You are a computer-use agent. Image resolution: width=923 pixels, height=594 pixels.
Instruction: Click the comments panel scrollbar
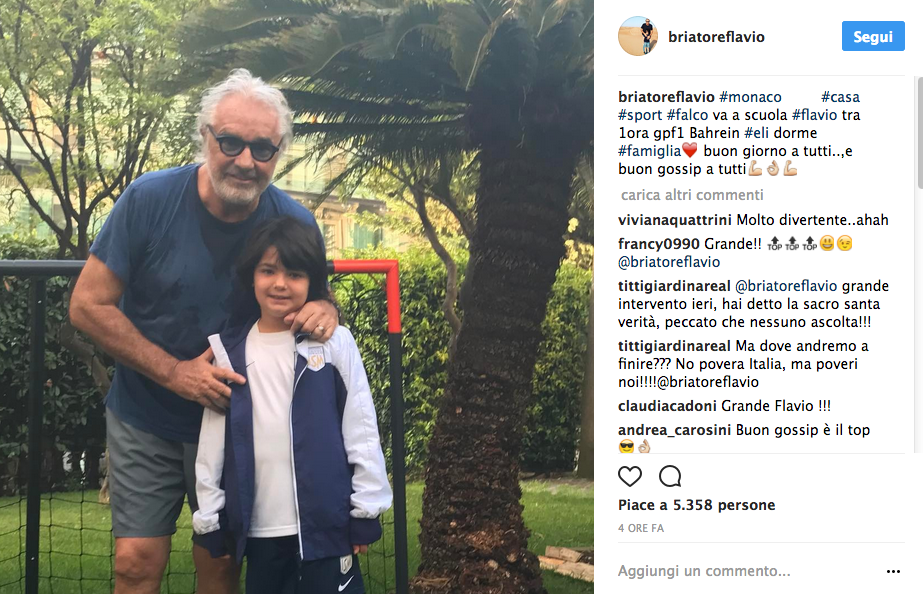click(x=919, y=133)
